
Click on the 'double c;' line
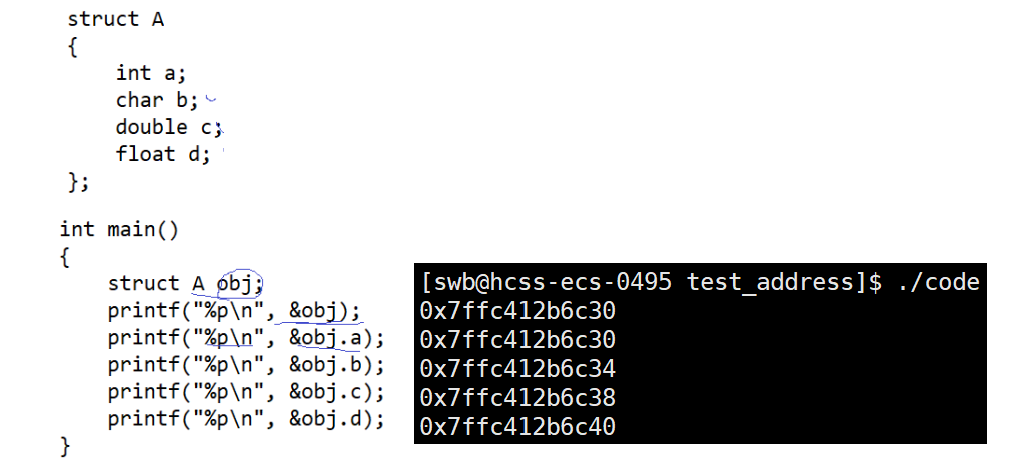[169, 127]
